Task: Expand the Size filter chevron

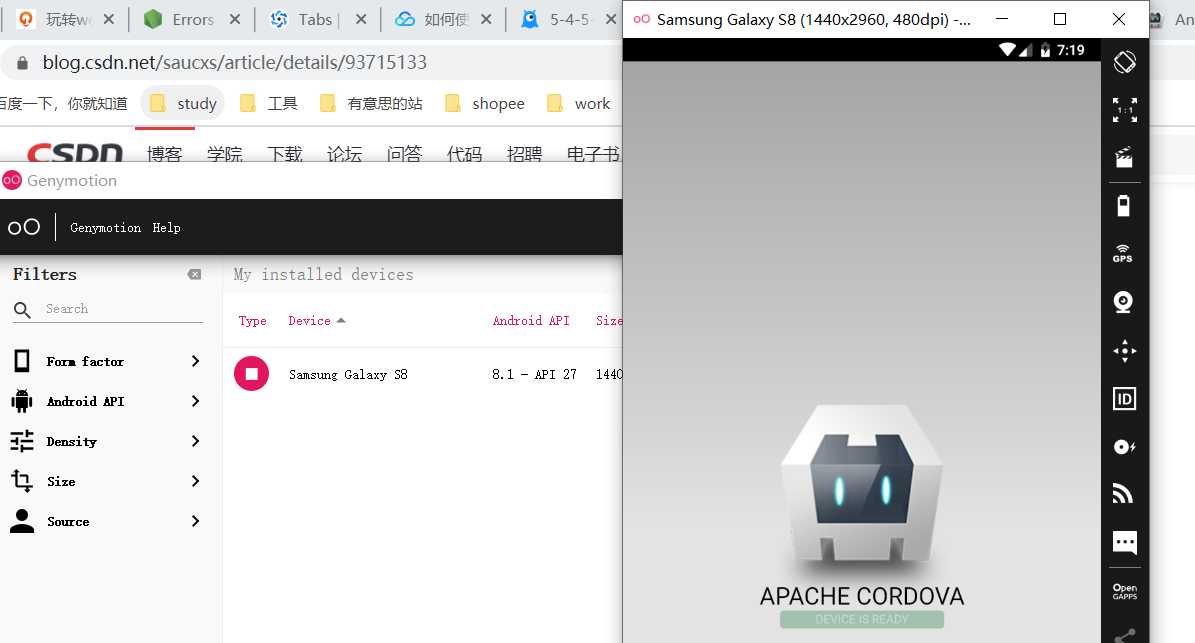Action: [x=195, y=481]
